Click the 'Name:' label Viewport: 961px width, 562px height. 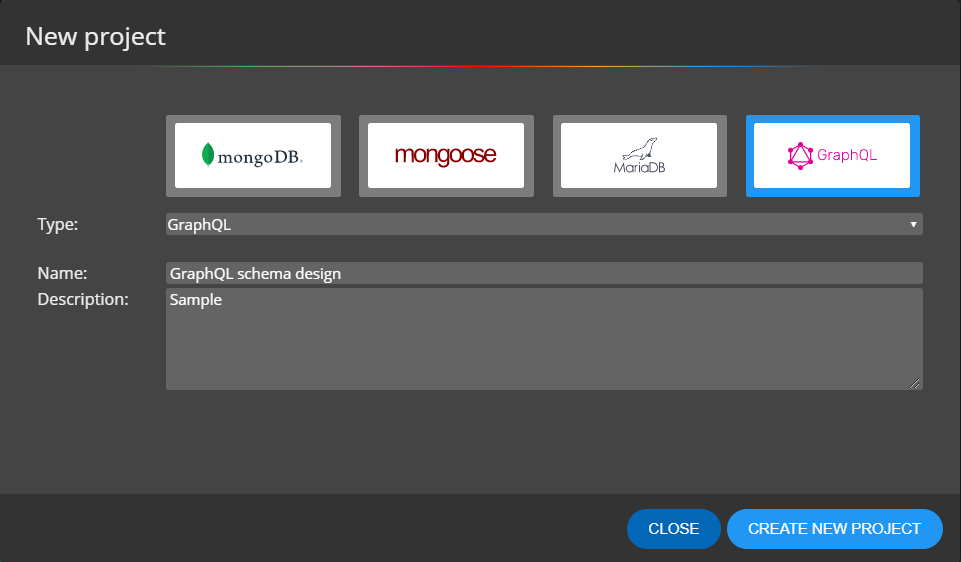pos(63,273)
